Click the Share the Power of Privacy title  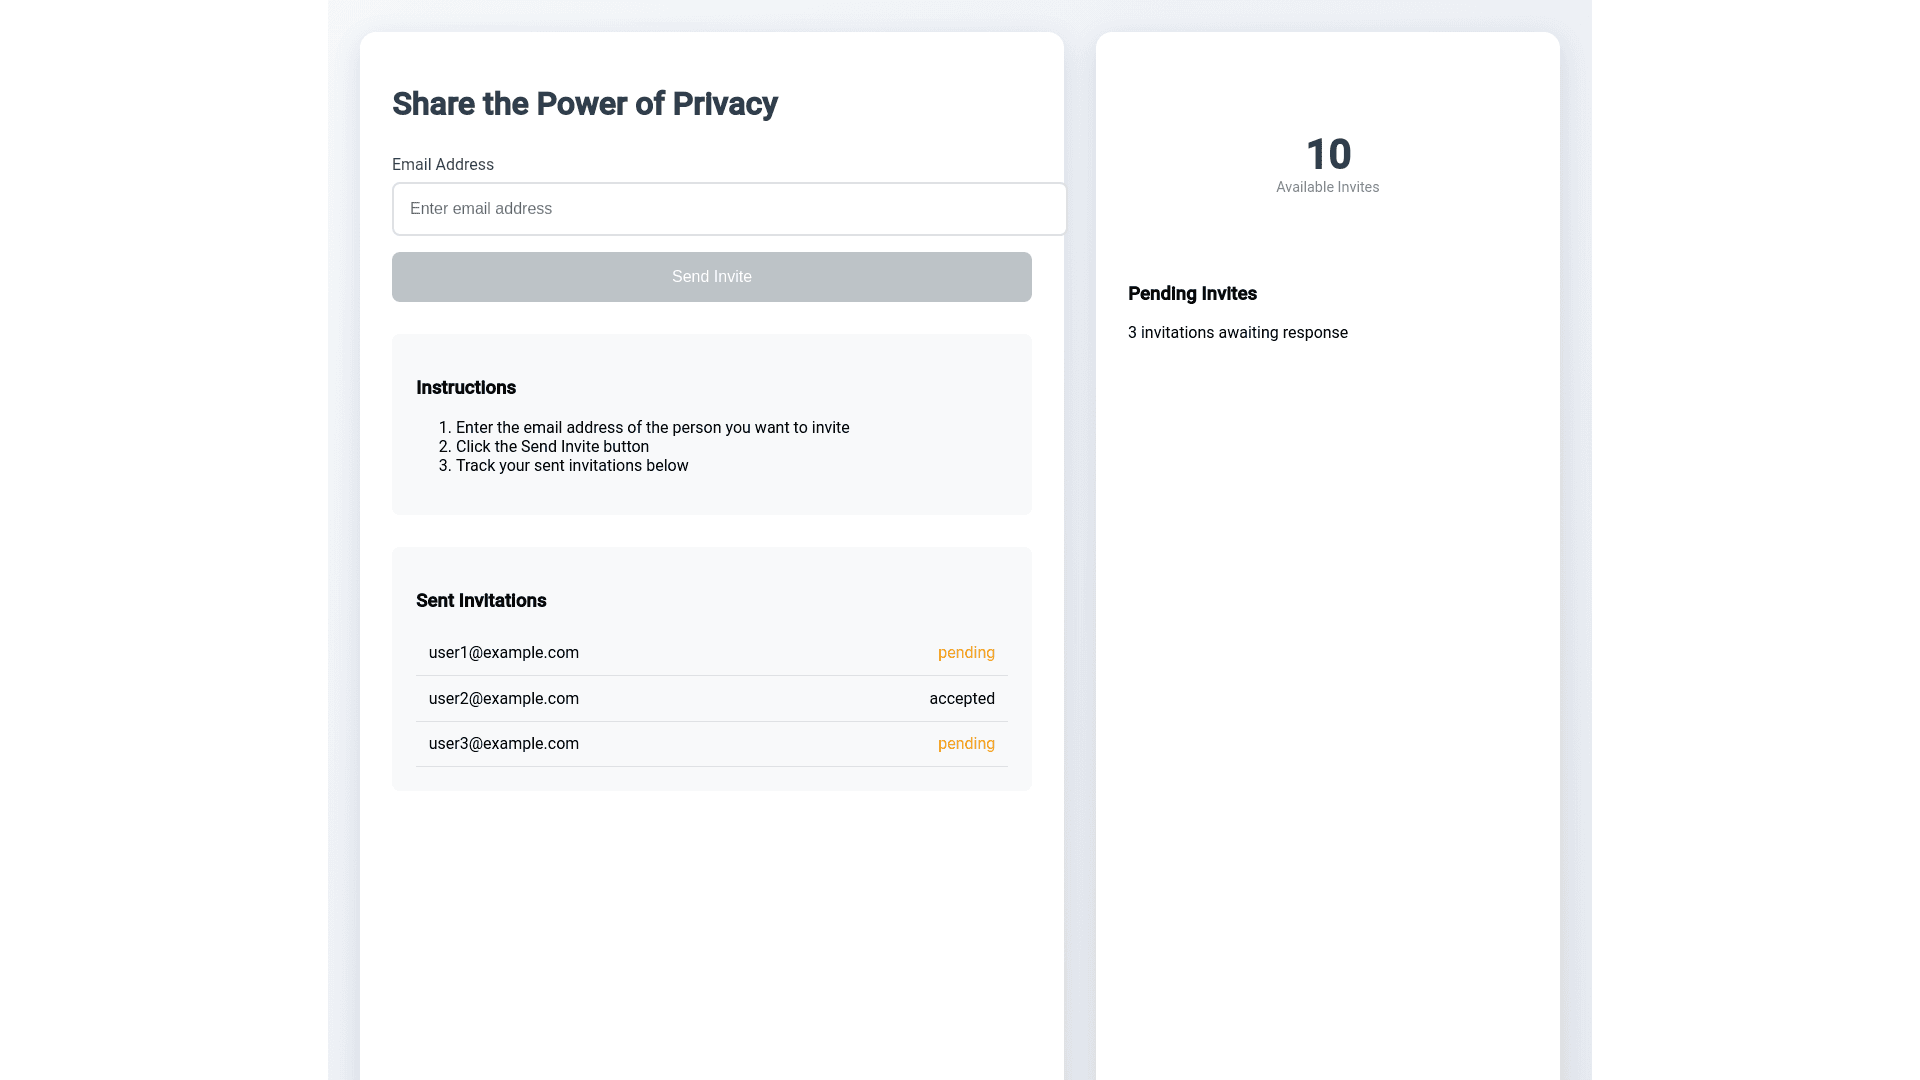coord(584,104)
